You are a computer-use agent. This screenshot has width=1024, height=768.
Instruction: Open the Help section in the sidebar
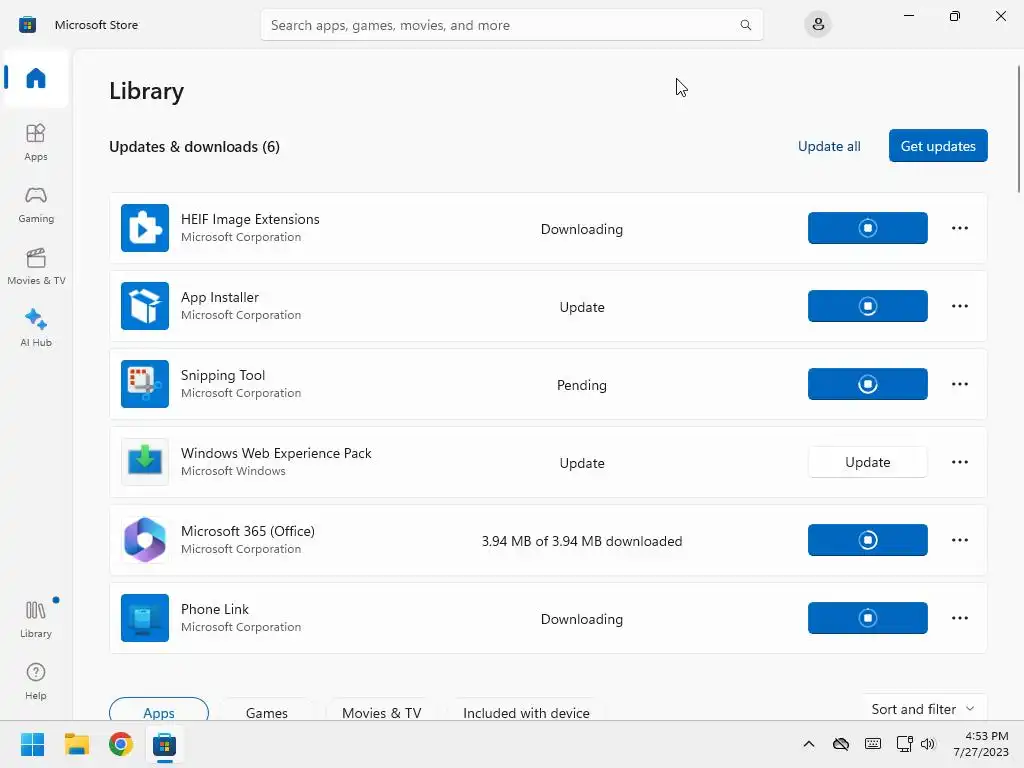36,681
